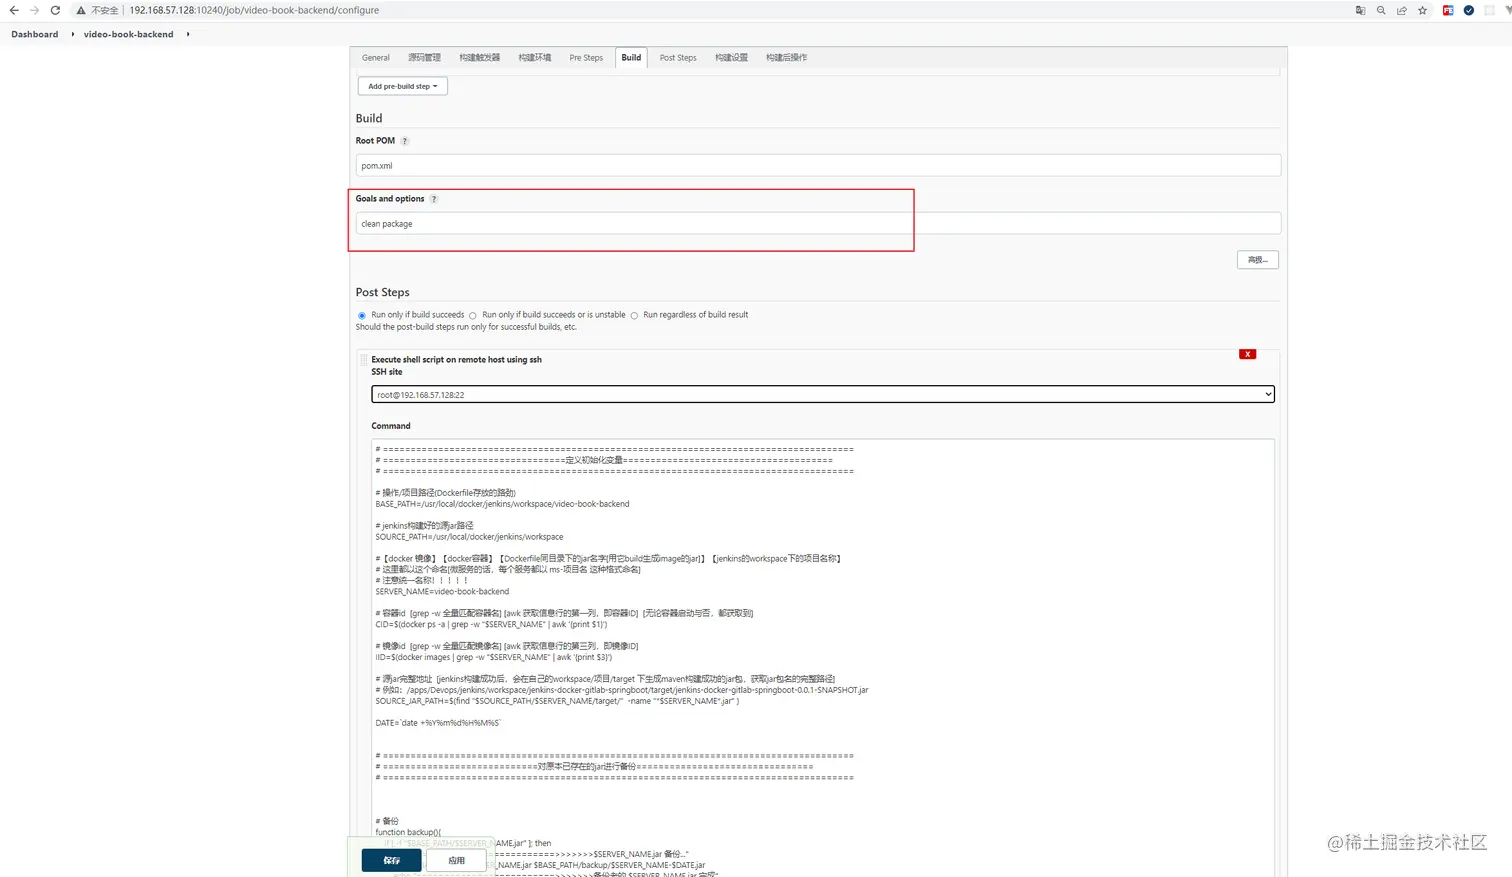Click the share page icon
1512x877 pixels.
click(1402, 10)
